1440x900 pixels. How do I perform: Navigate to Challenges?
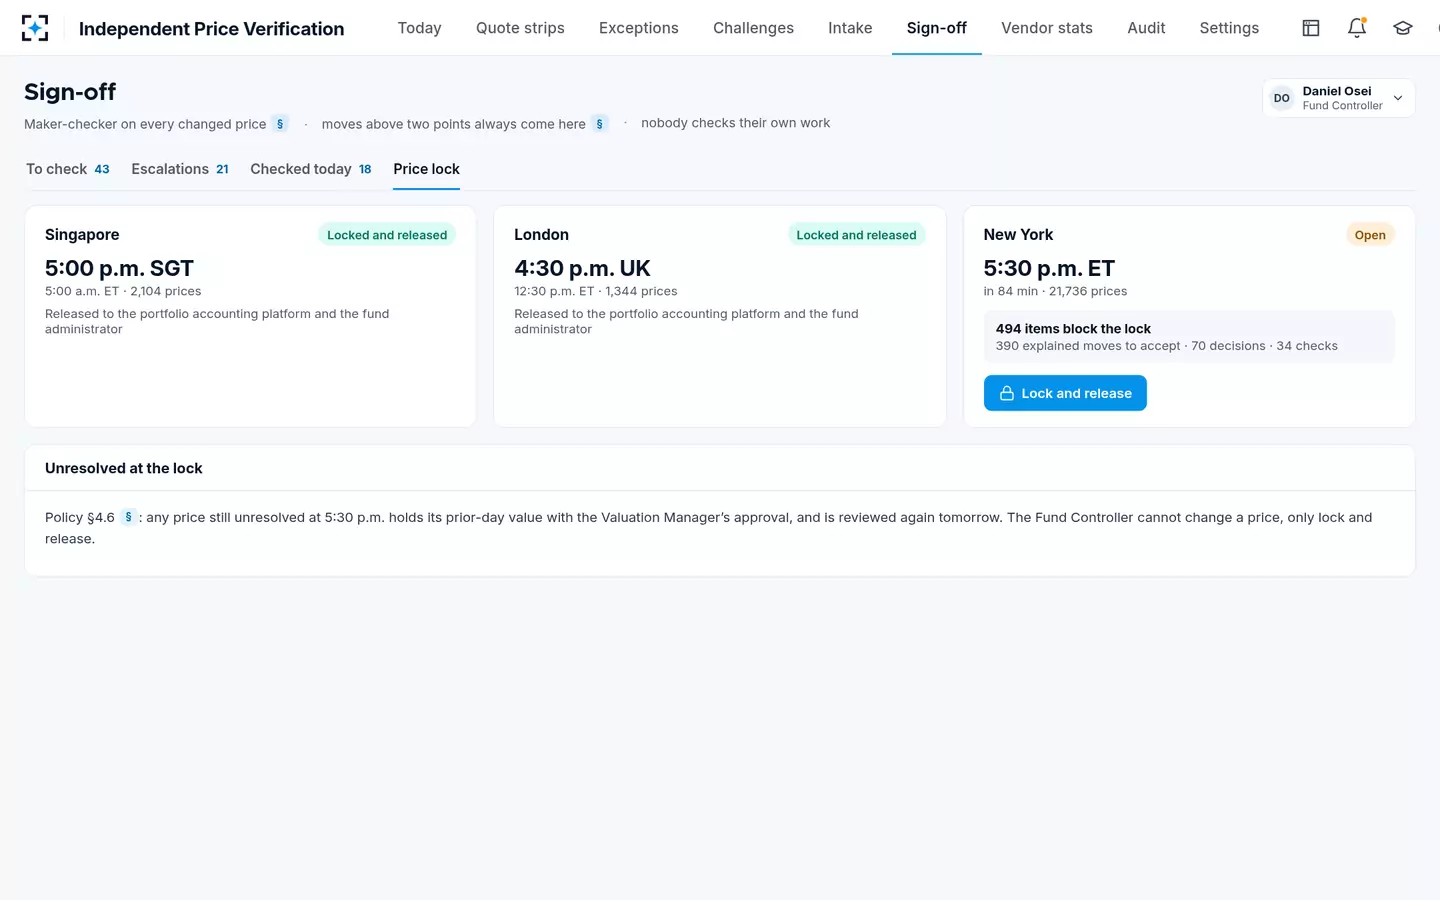[753, 28]
